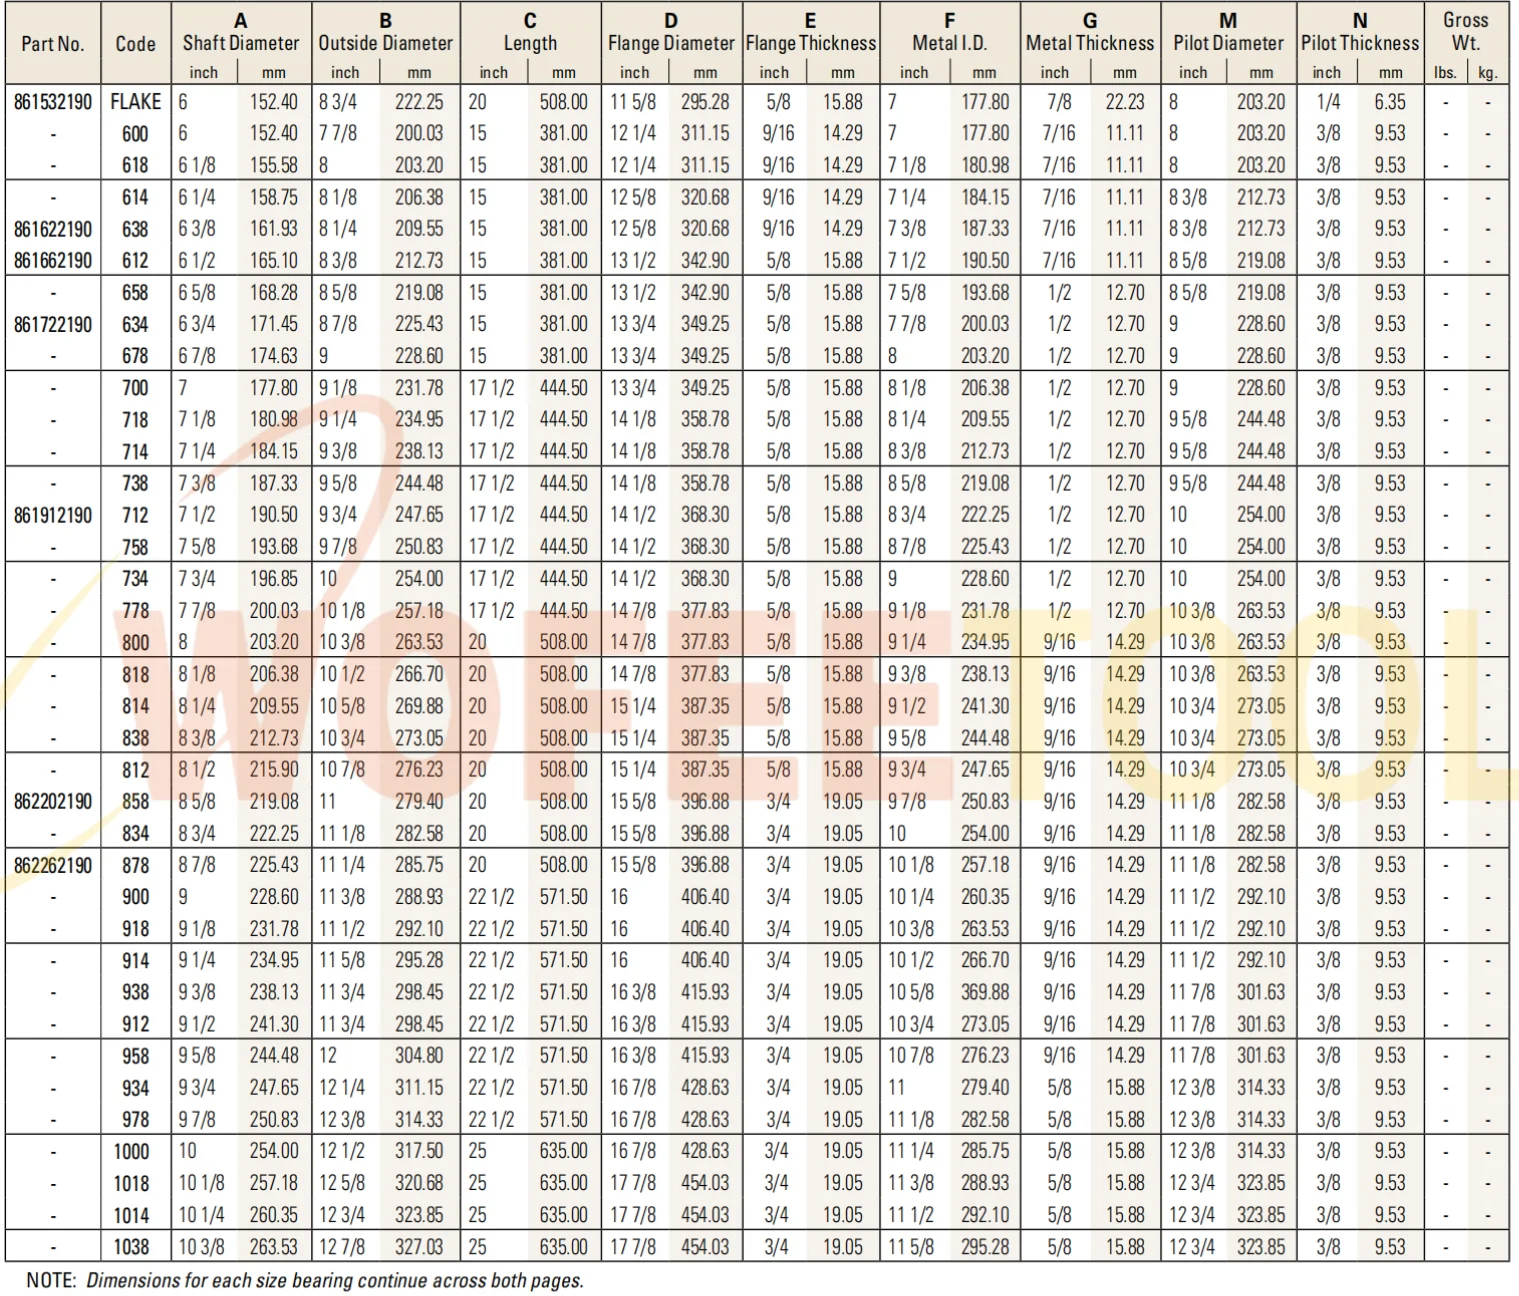The height and width of the screenshot is (1296, 1519).
Task: Click metal thickness value 22.23
Action: (1125, 102)
